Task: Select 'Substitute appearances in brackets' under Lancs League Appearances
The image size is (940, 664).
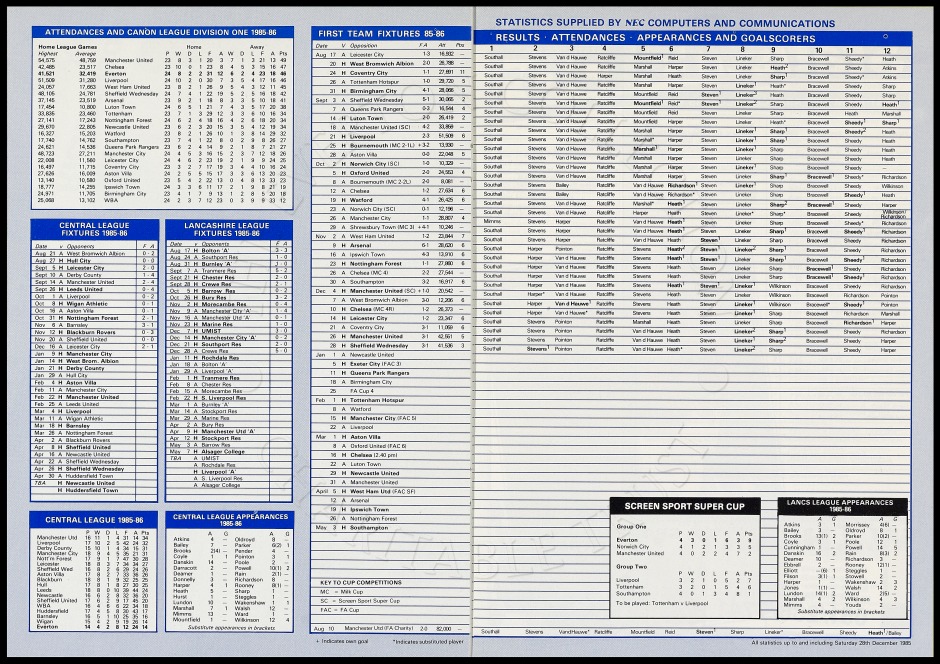Action: [841, 612]
